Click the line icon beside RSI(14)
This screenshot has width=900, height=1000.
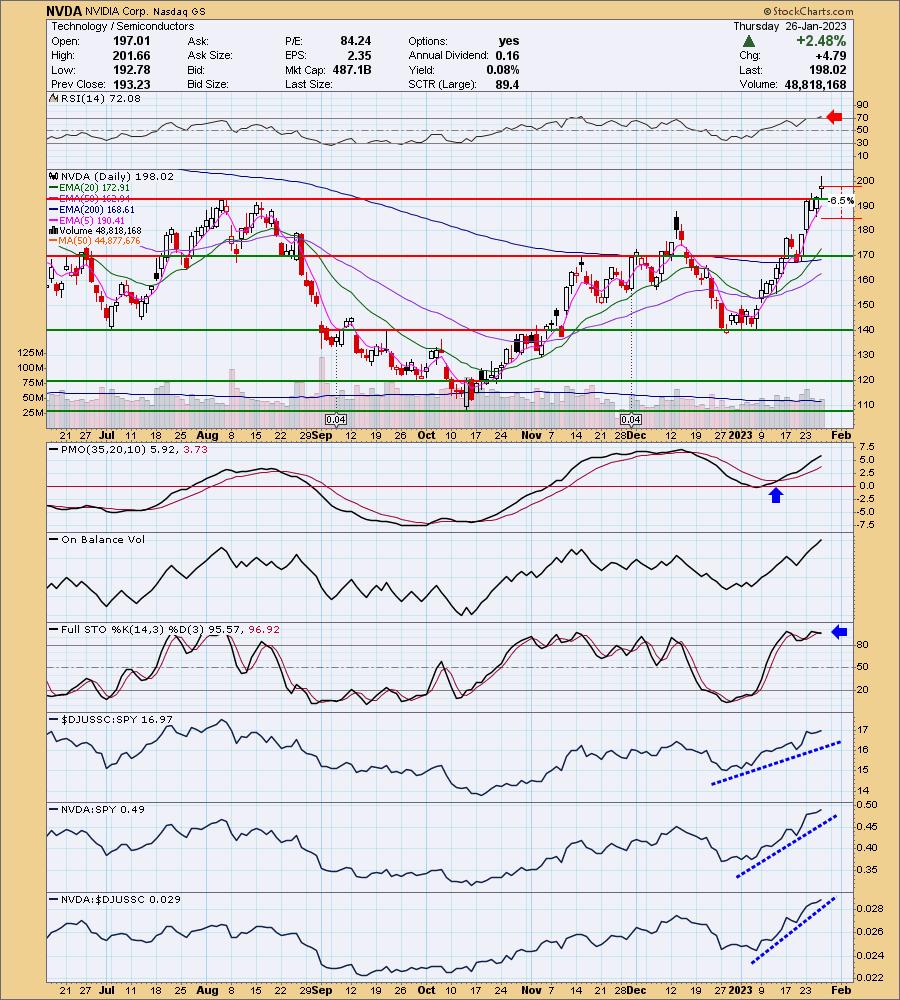tap(54, 98)
